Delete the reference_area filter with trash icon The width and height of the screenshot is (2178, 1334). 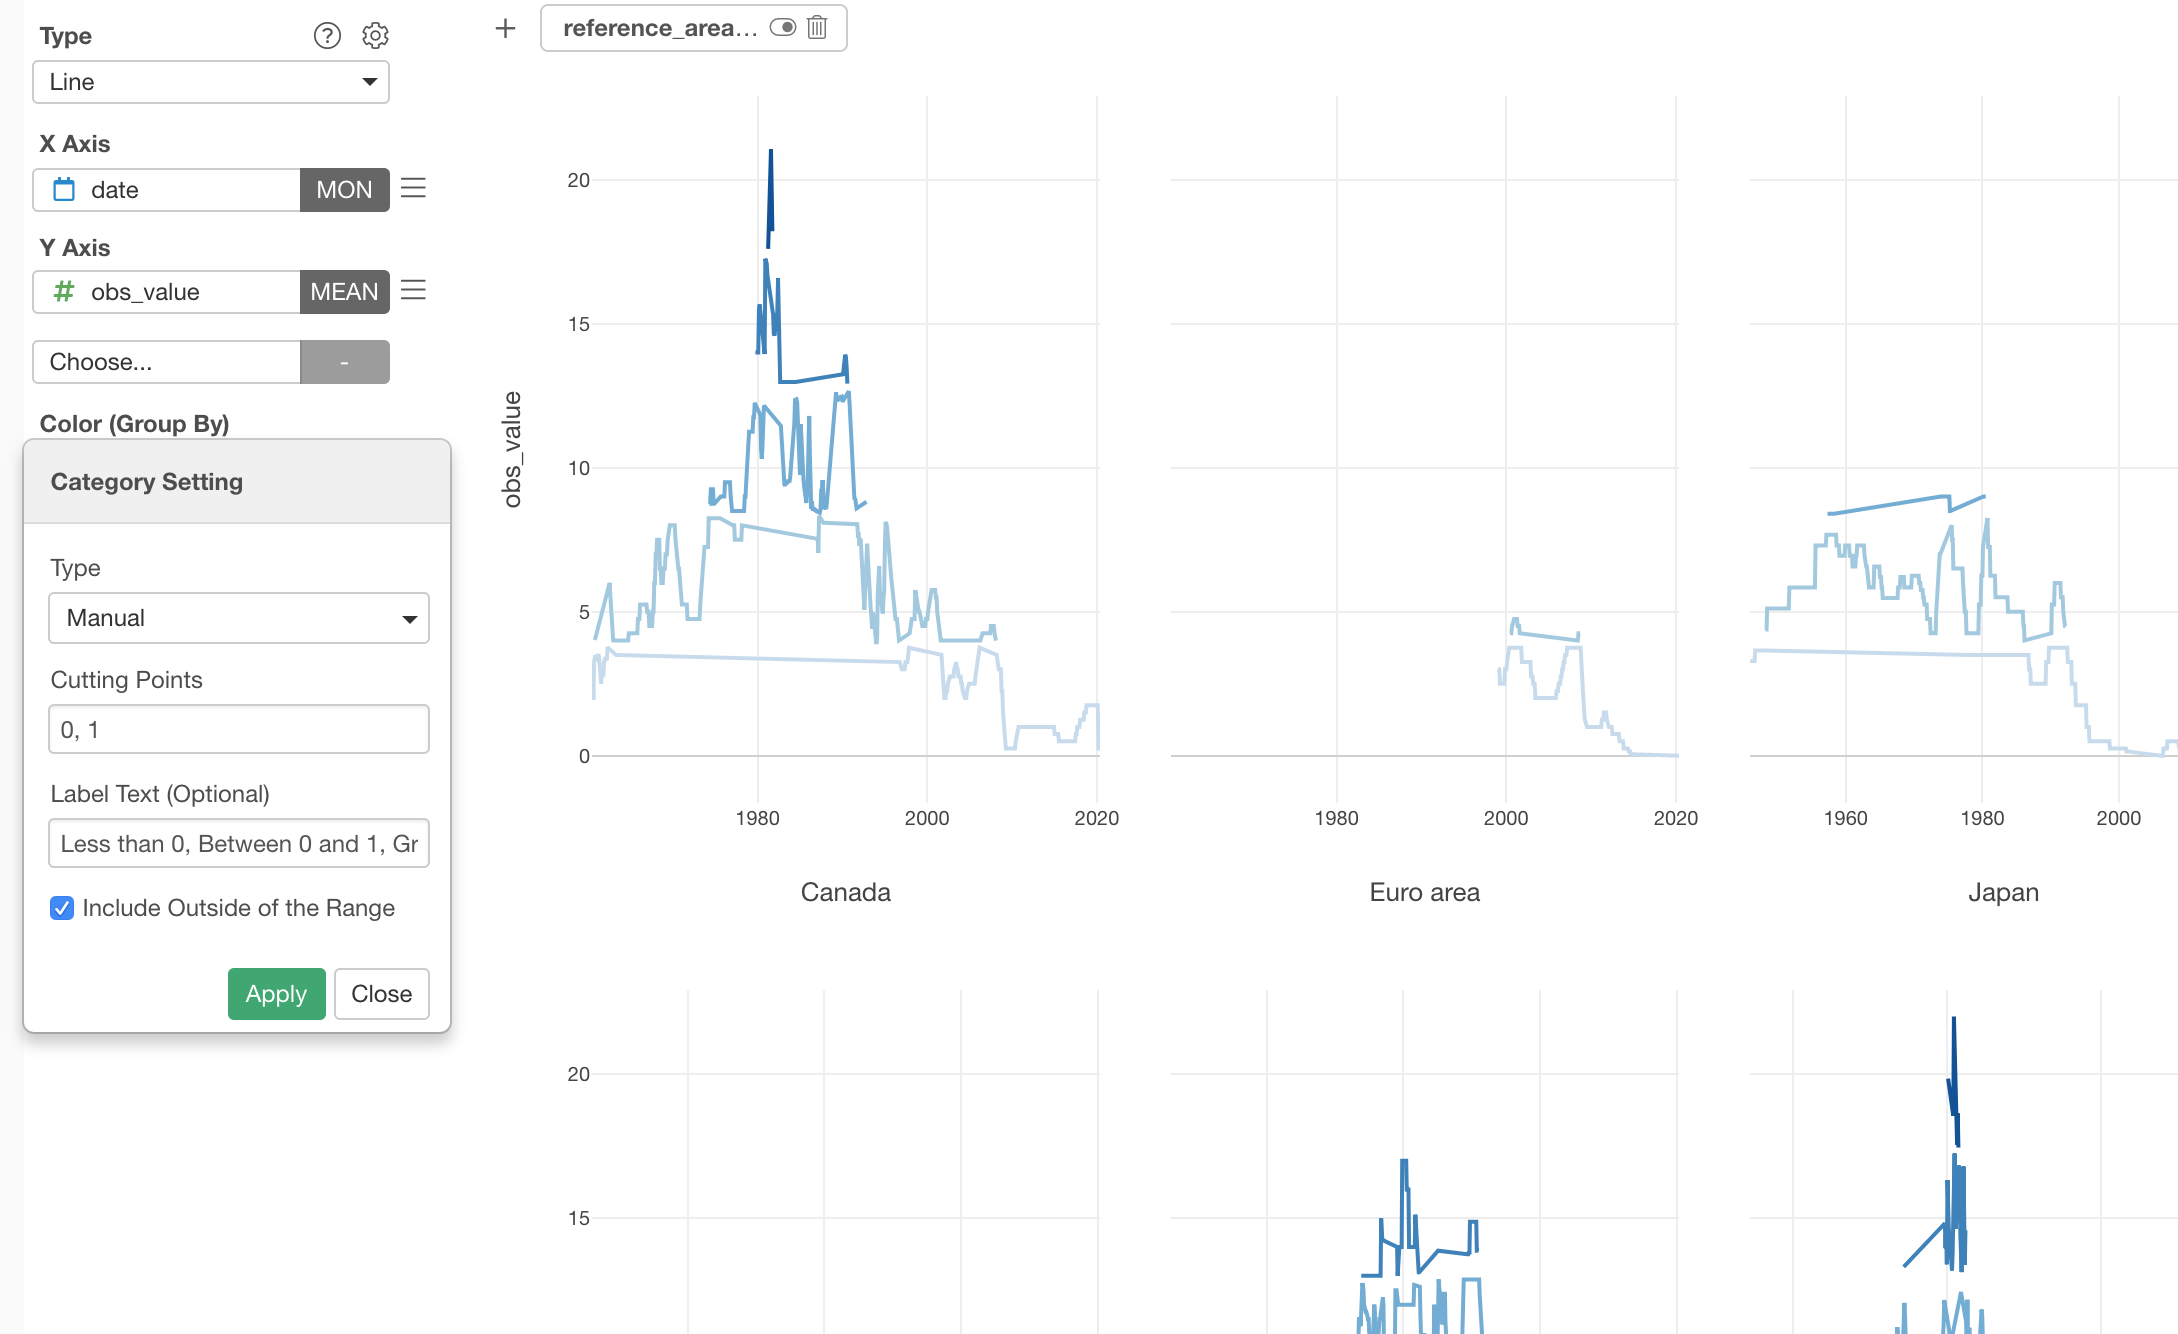point(818,28)
